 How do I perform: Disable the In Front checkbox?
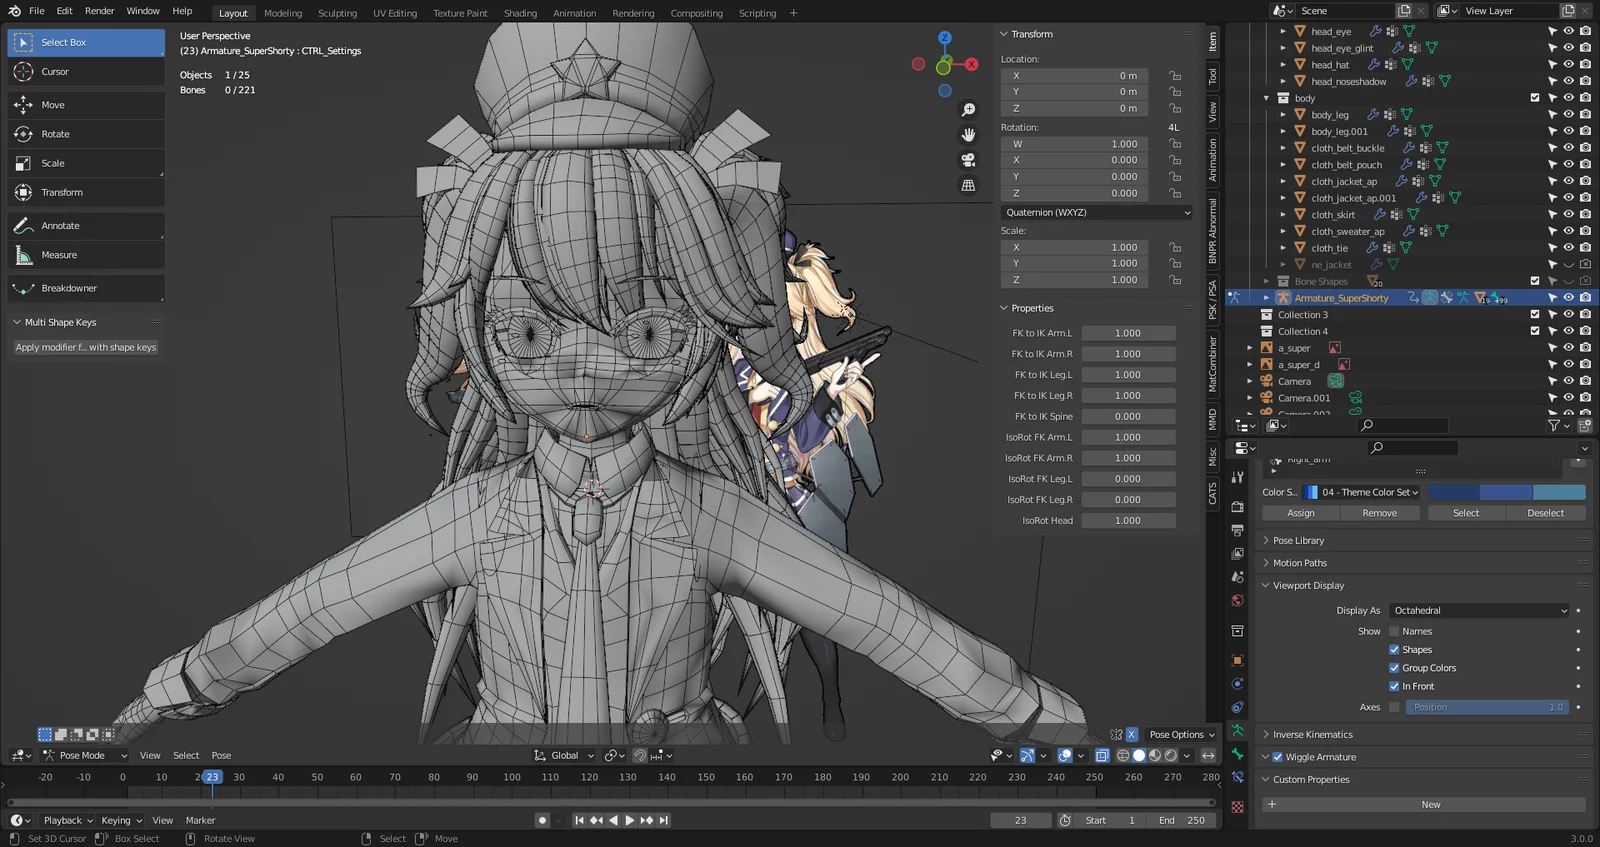pos(1394,686)
